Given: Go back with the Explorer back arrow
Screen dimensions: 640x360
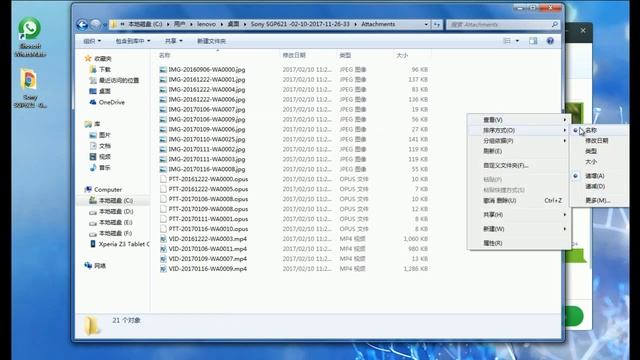Looking at the screenshot, I should (82, 24).
